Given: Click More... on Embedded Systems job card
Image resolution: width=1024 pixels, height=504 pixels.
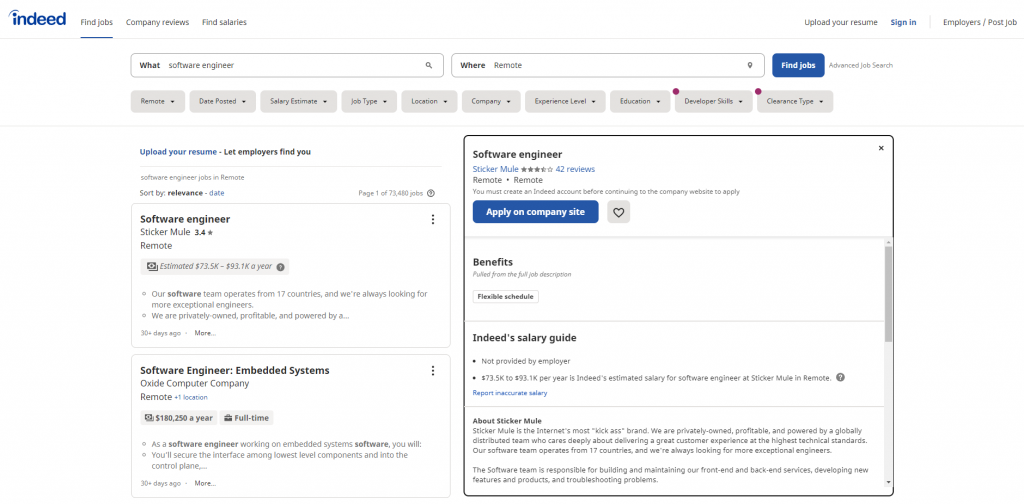Looking at the screenshot, I should (205, 484).
